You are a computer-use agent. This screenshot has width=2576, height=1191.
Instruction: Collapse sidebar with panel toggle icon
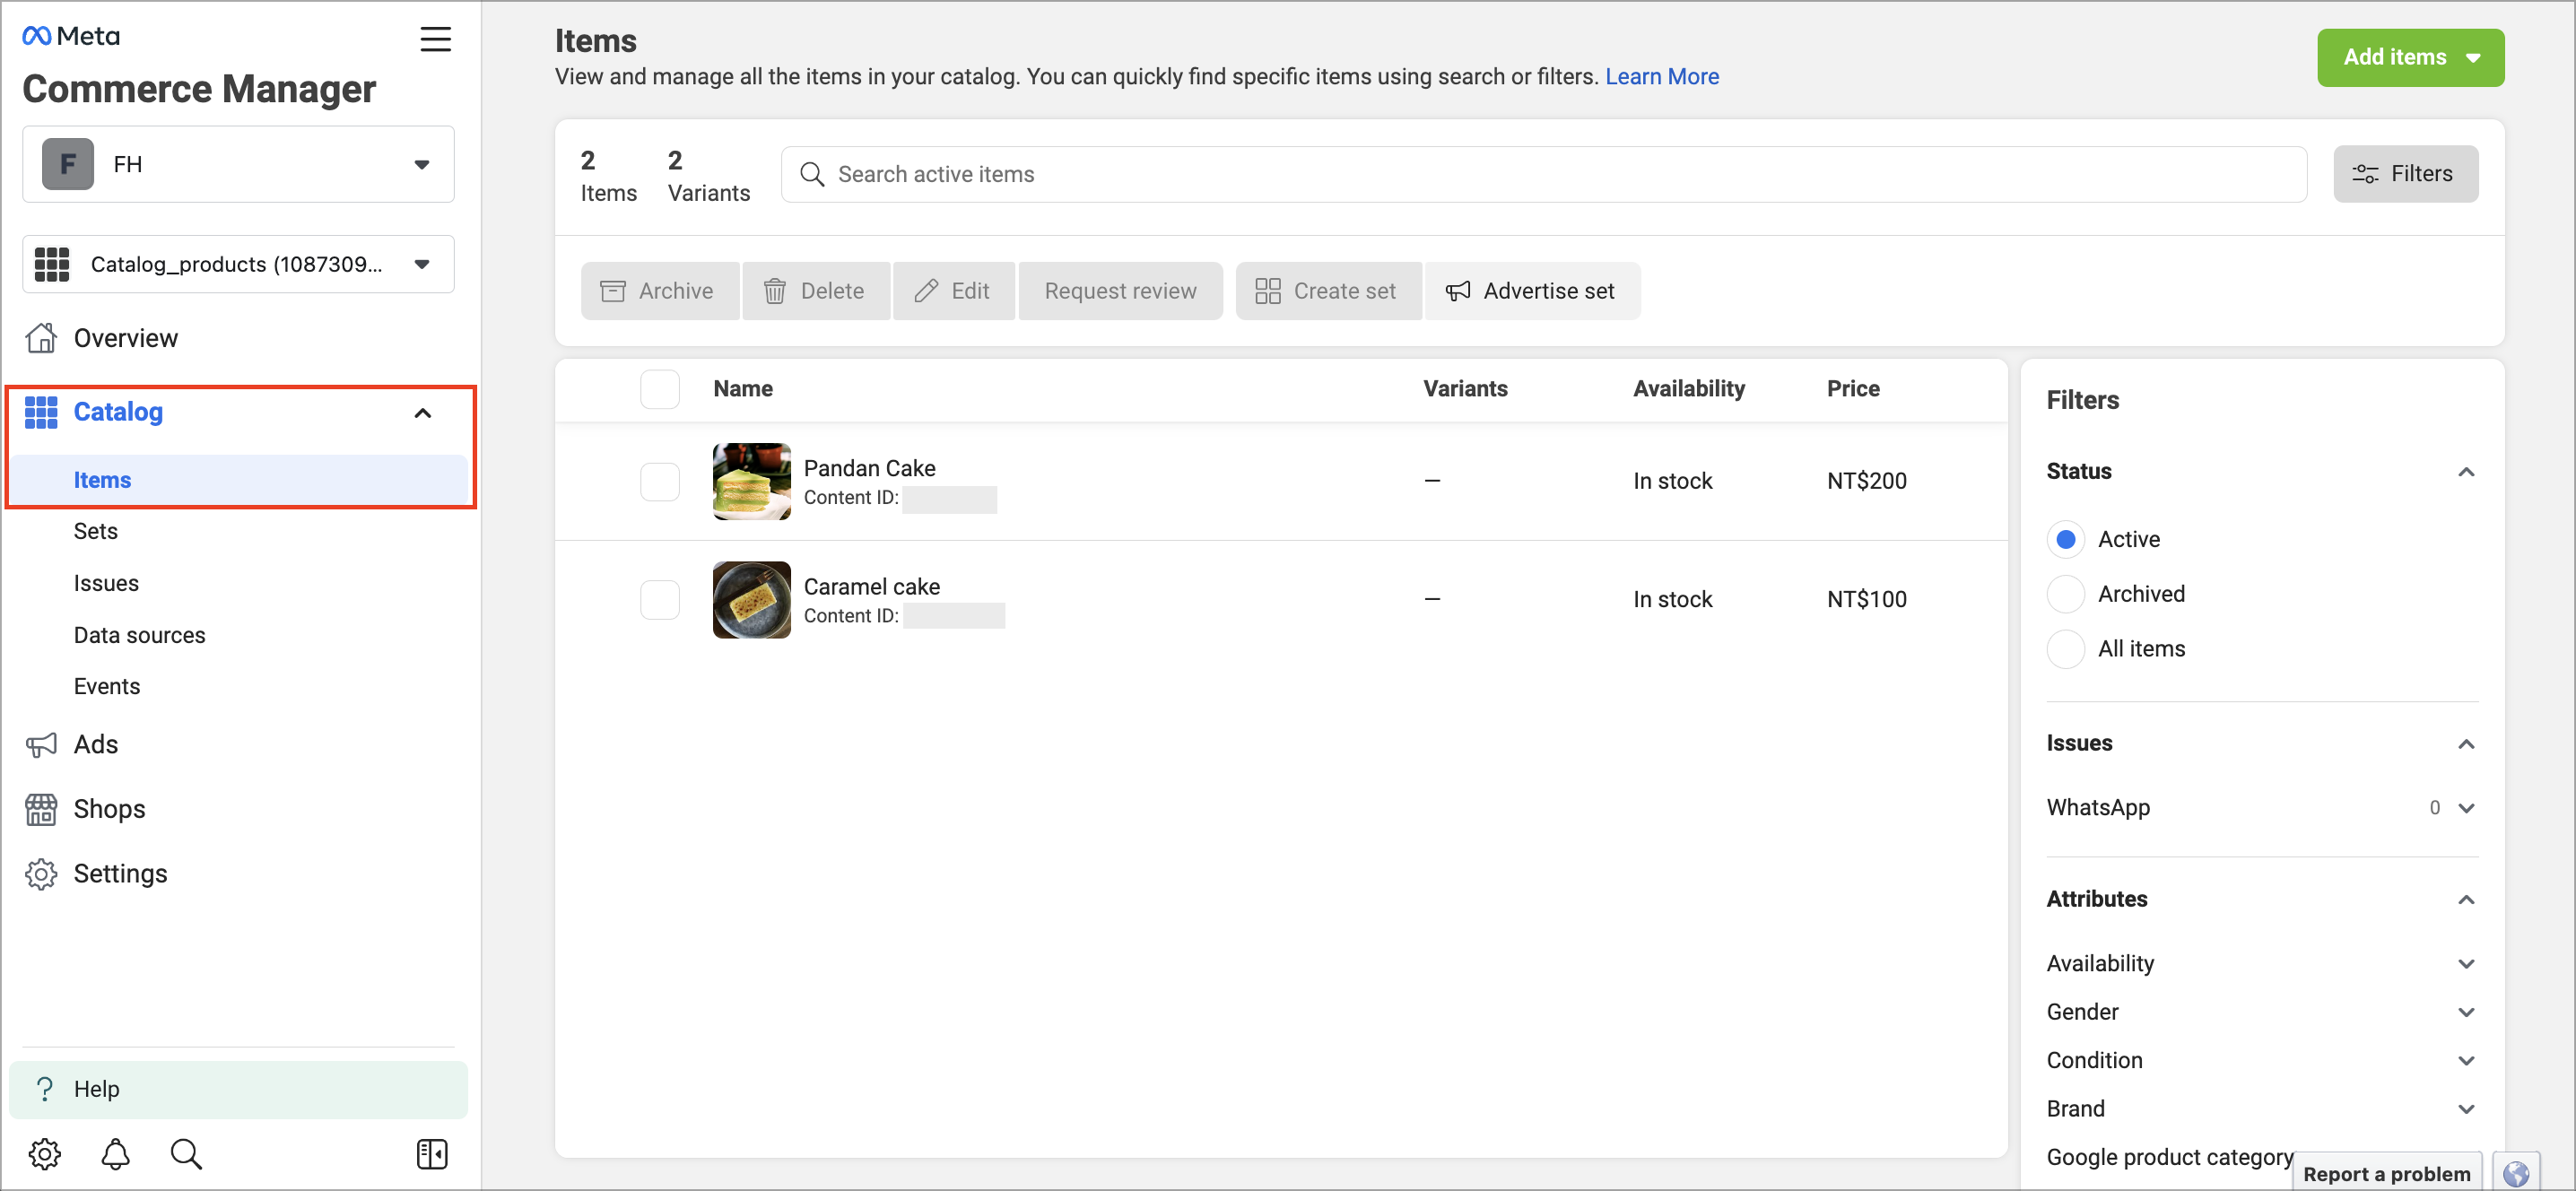point(432,1154)
